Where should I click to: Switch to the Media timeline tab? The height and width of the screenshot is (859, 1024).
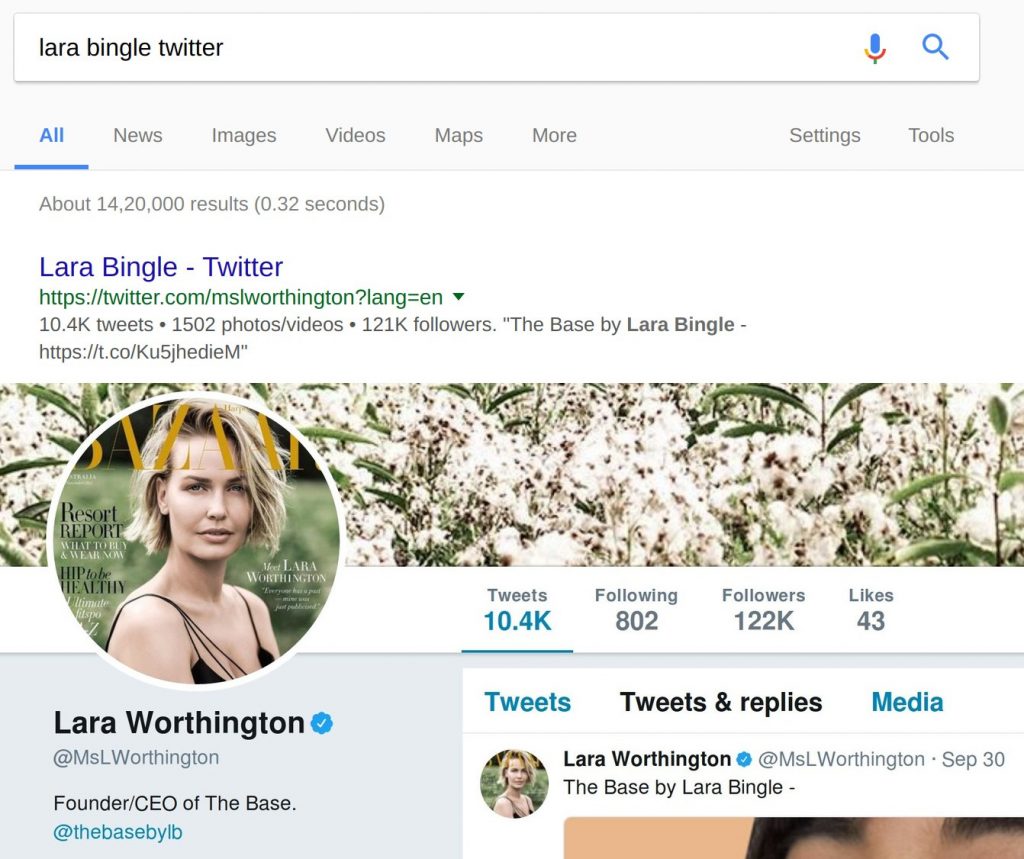coord(907,702)
